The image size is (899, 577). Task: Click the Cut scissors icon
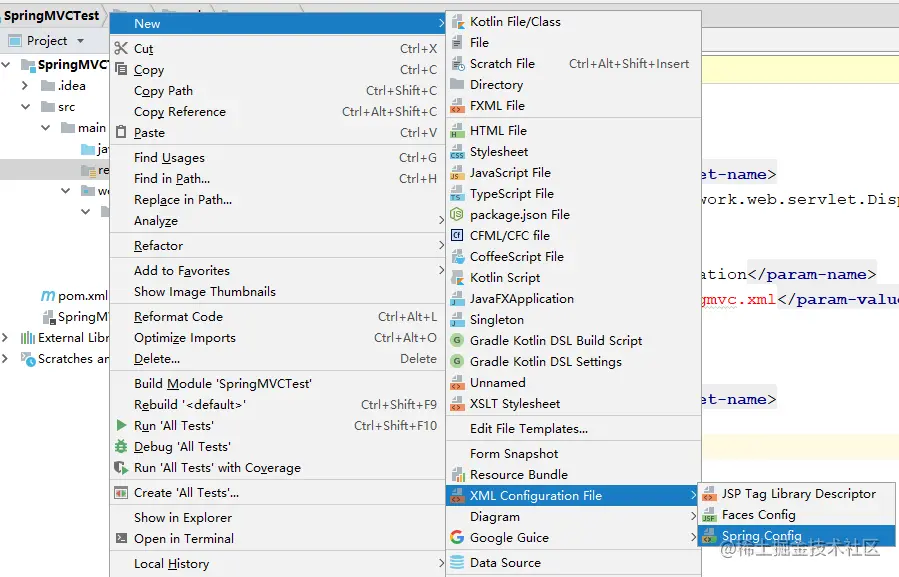click(x=121, y=48)
